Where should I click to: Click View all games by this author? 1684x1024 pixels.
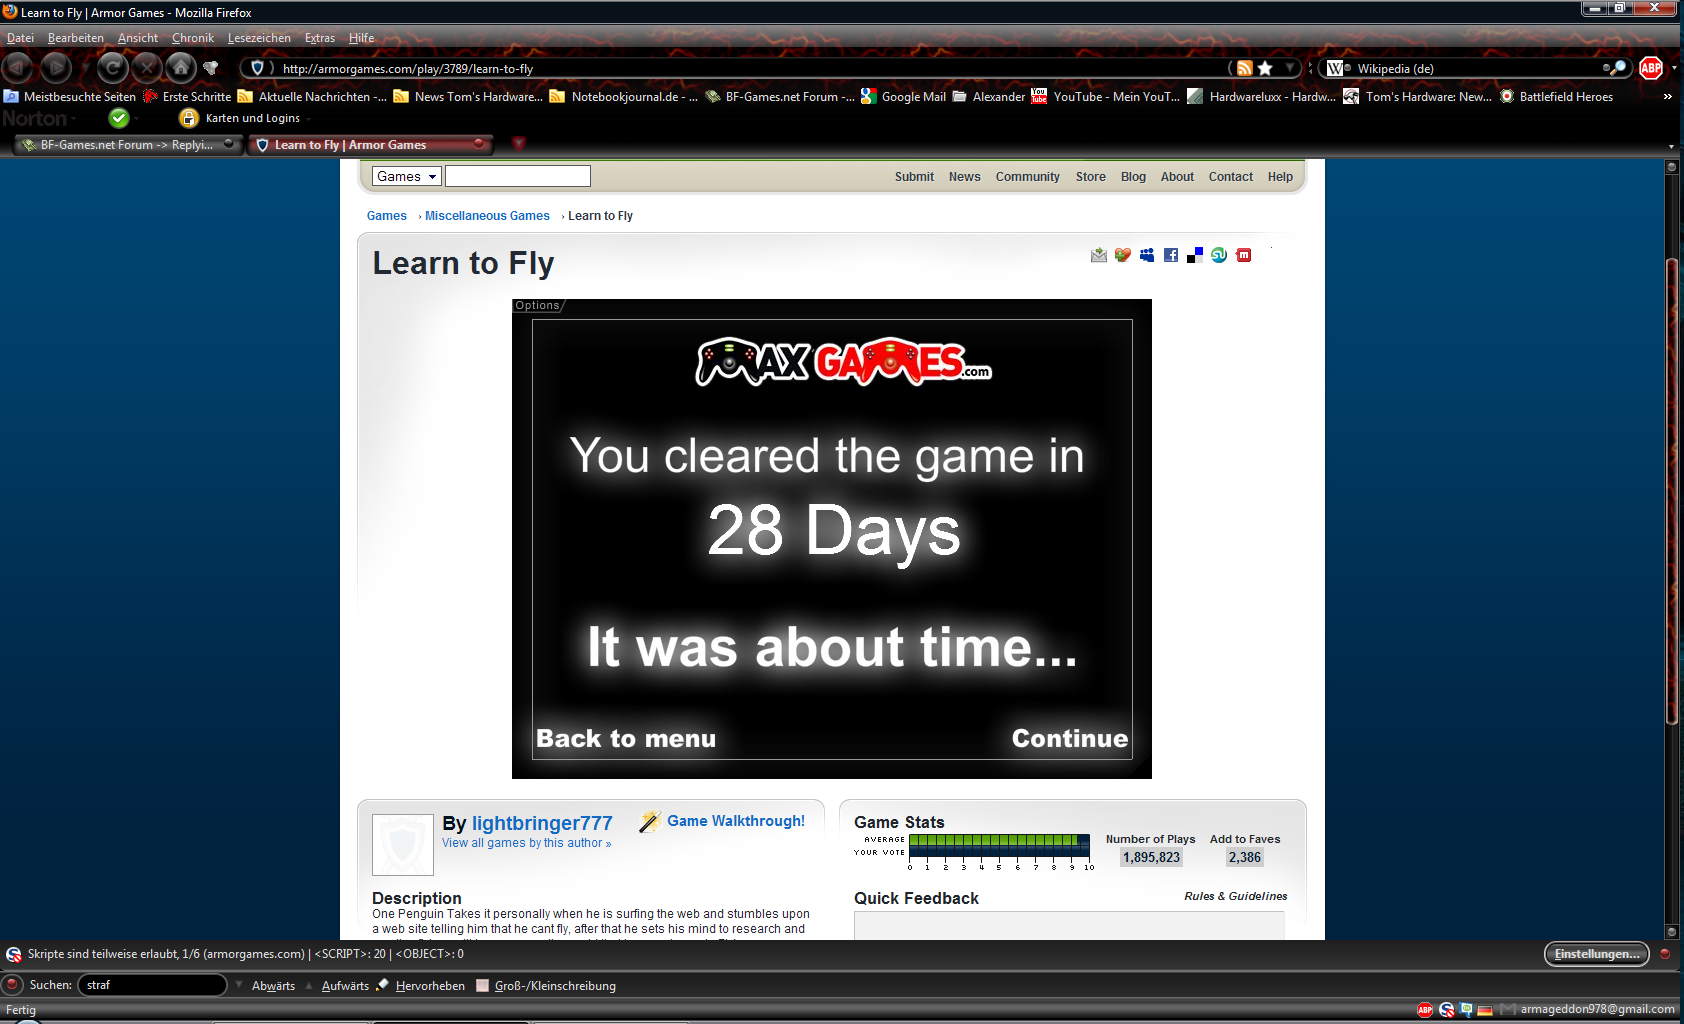pyautogui.click(x=527, y=843)
